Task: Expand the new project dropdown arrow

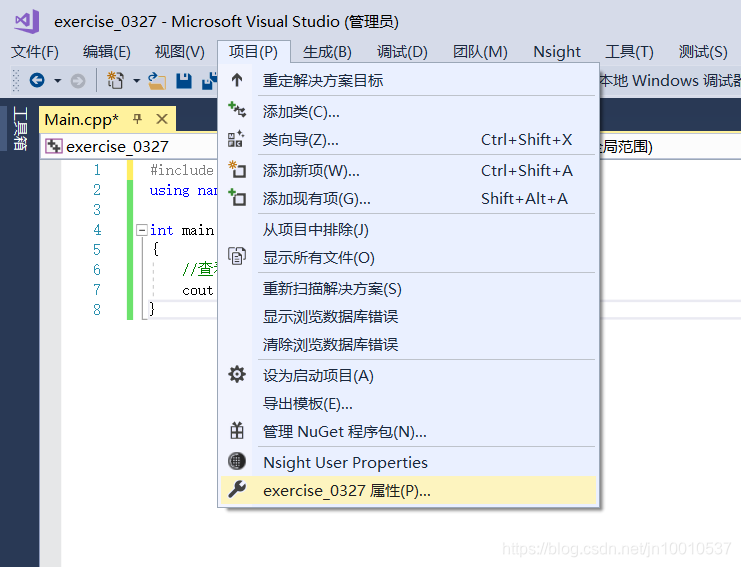Action: pos(137,81)
